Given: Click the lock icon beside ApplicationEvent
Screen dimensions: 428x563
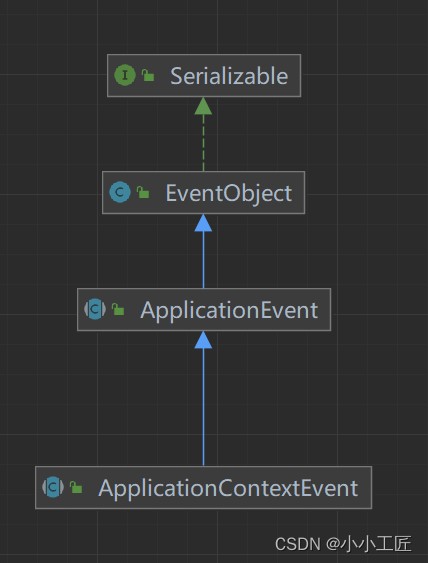Looking at the screenshot, I should pyautogui.click(x=118, y=309).
